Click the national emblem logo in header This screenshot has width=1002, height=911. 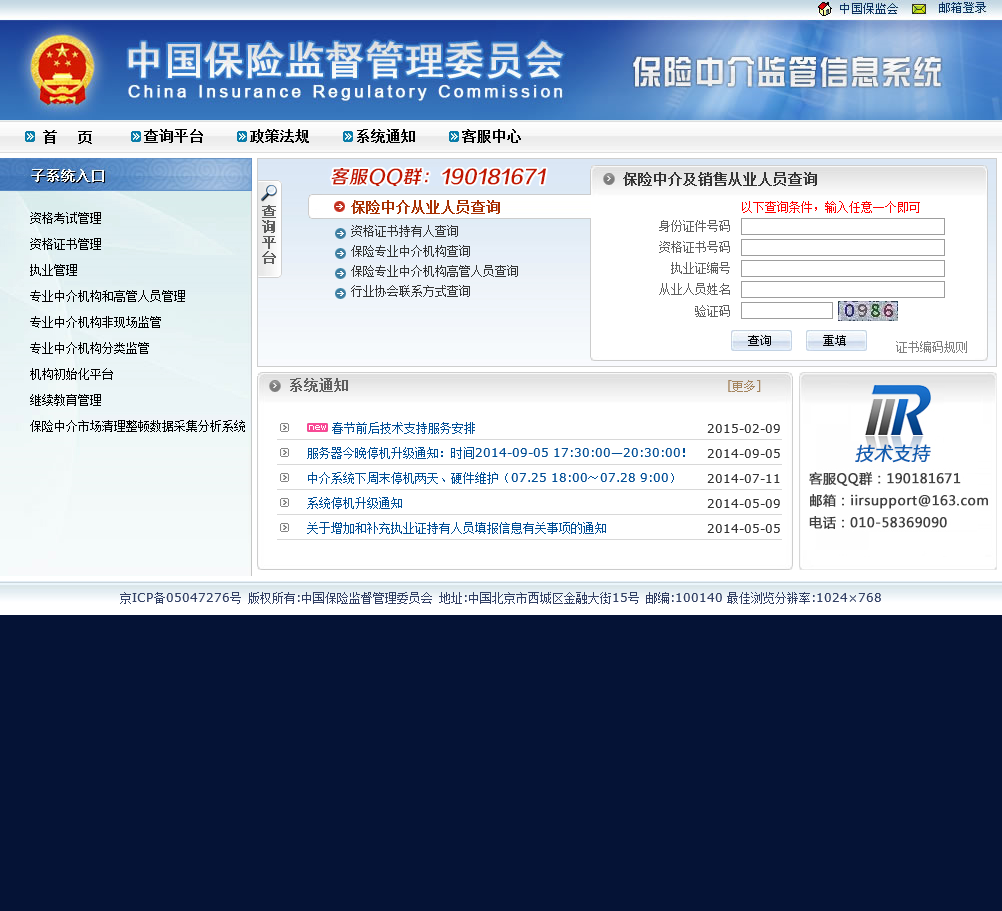(63, 70)
